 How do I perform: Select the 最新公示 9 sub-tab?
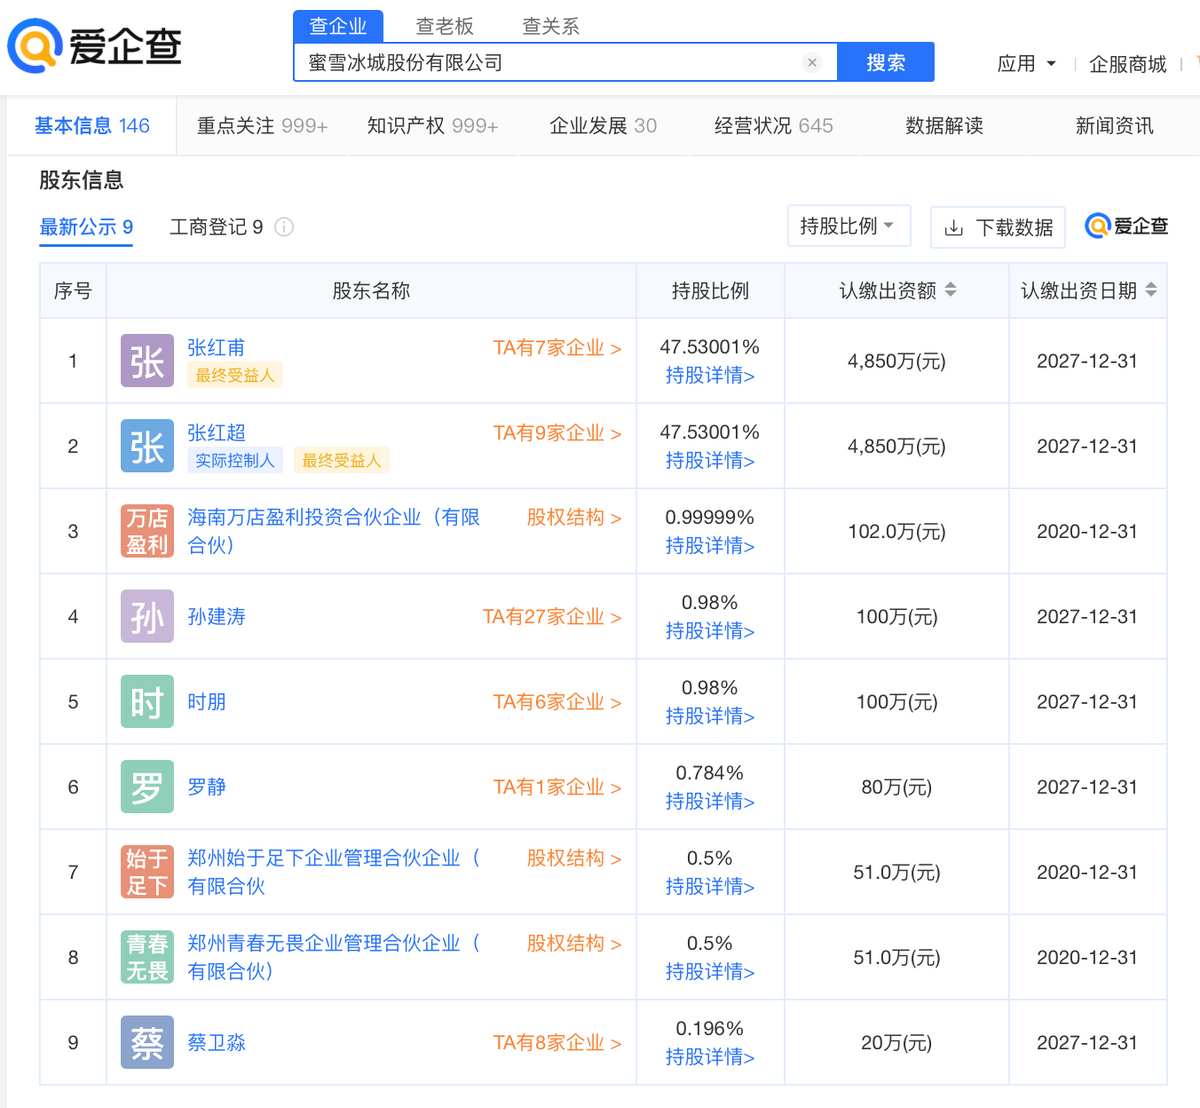coord(86,227)
